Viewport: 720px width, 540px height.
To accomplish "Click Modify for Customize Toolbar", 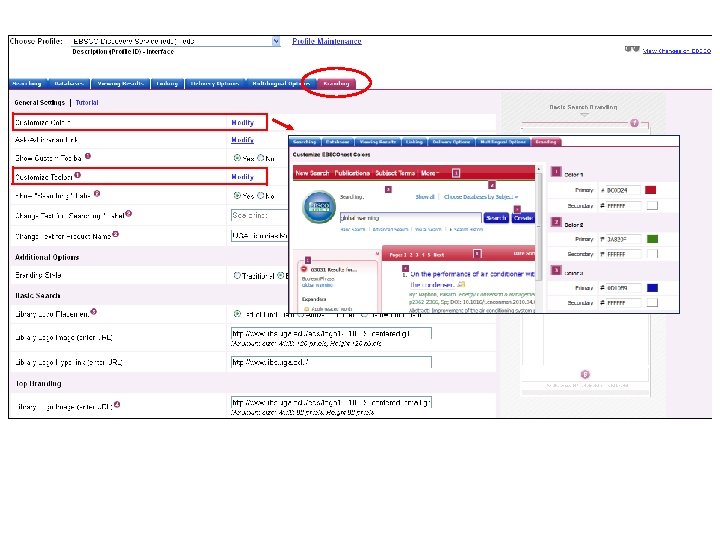I will pyautogui.click(x=242, y=177).
